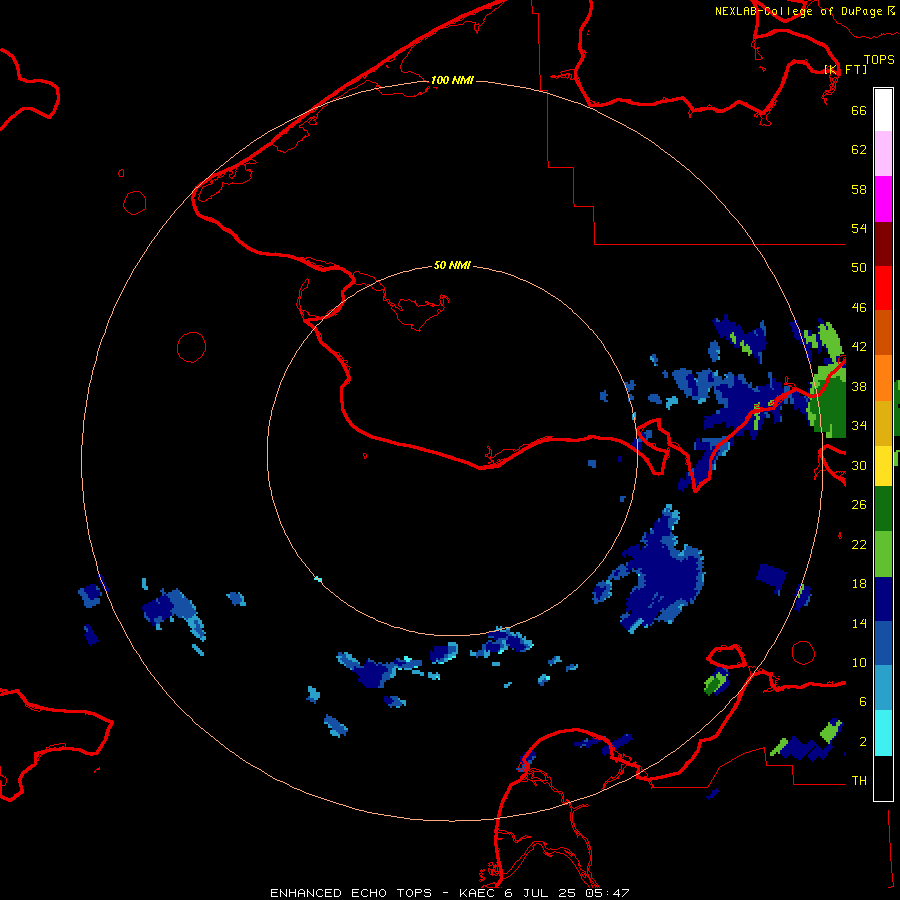Click the legend value 30
900x900 pixels.
(x=859, y=465)
